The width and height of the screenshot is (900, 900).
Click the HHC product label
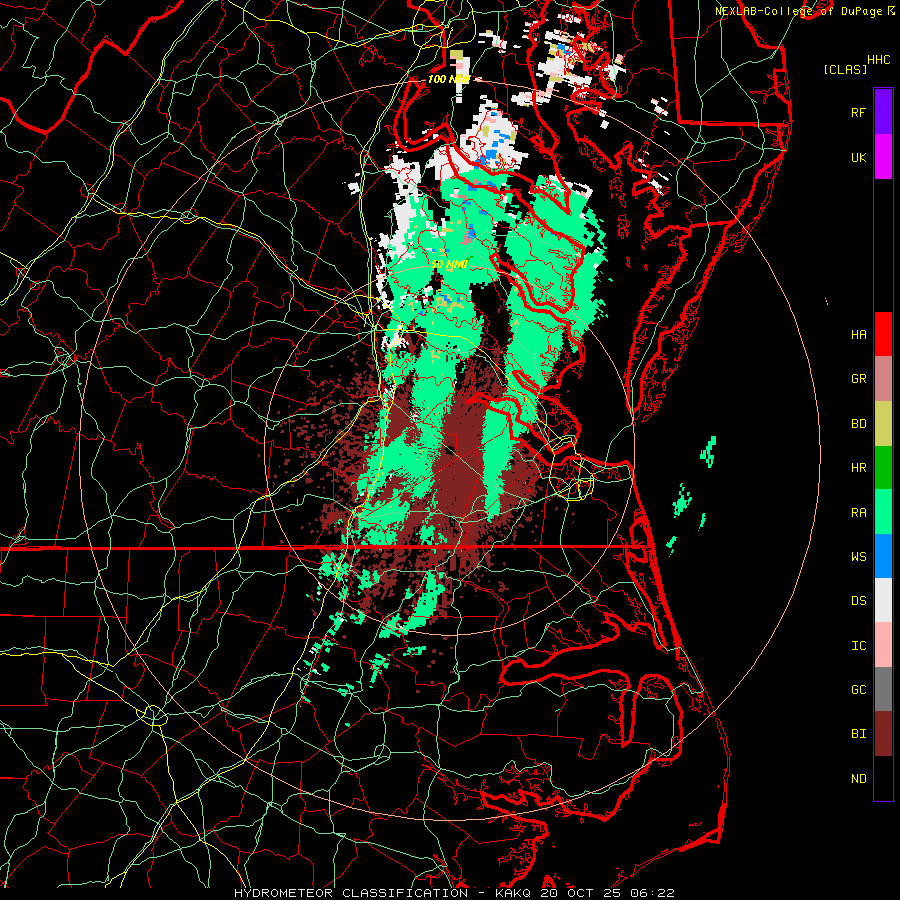[878, 60]
